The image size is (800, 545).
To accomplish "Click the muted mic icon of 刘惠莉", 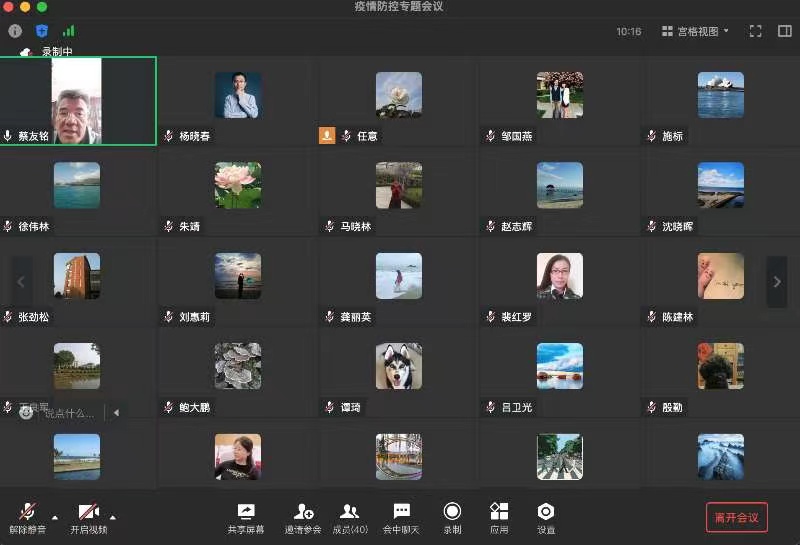I will tap(168, 317).
